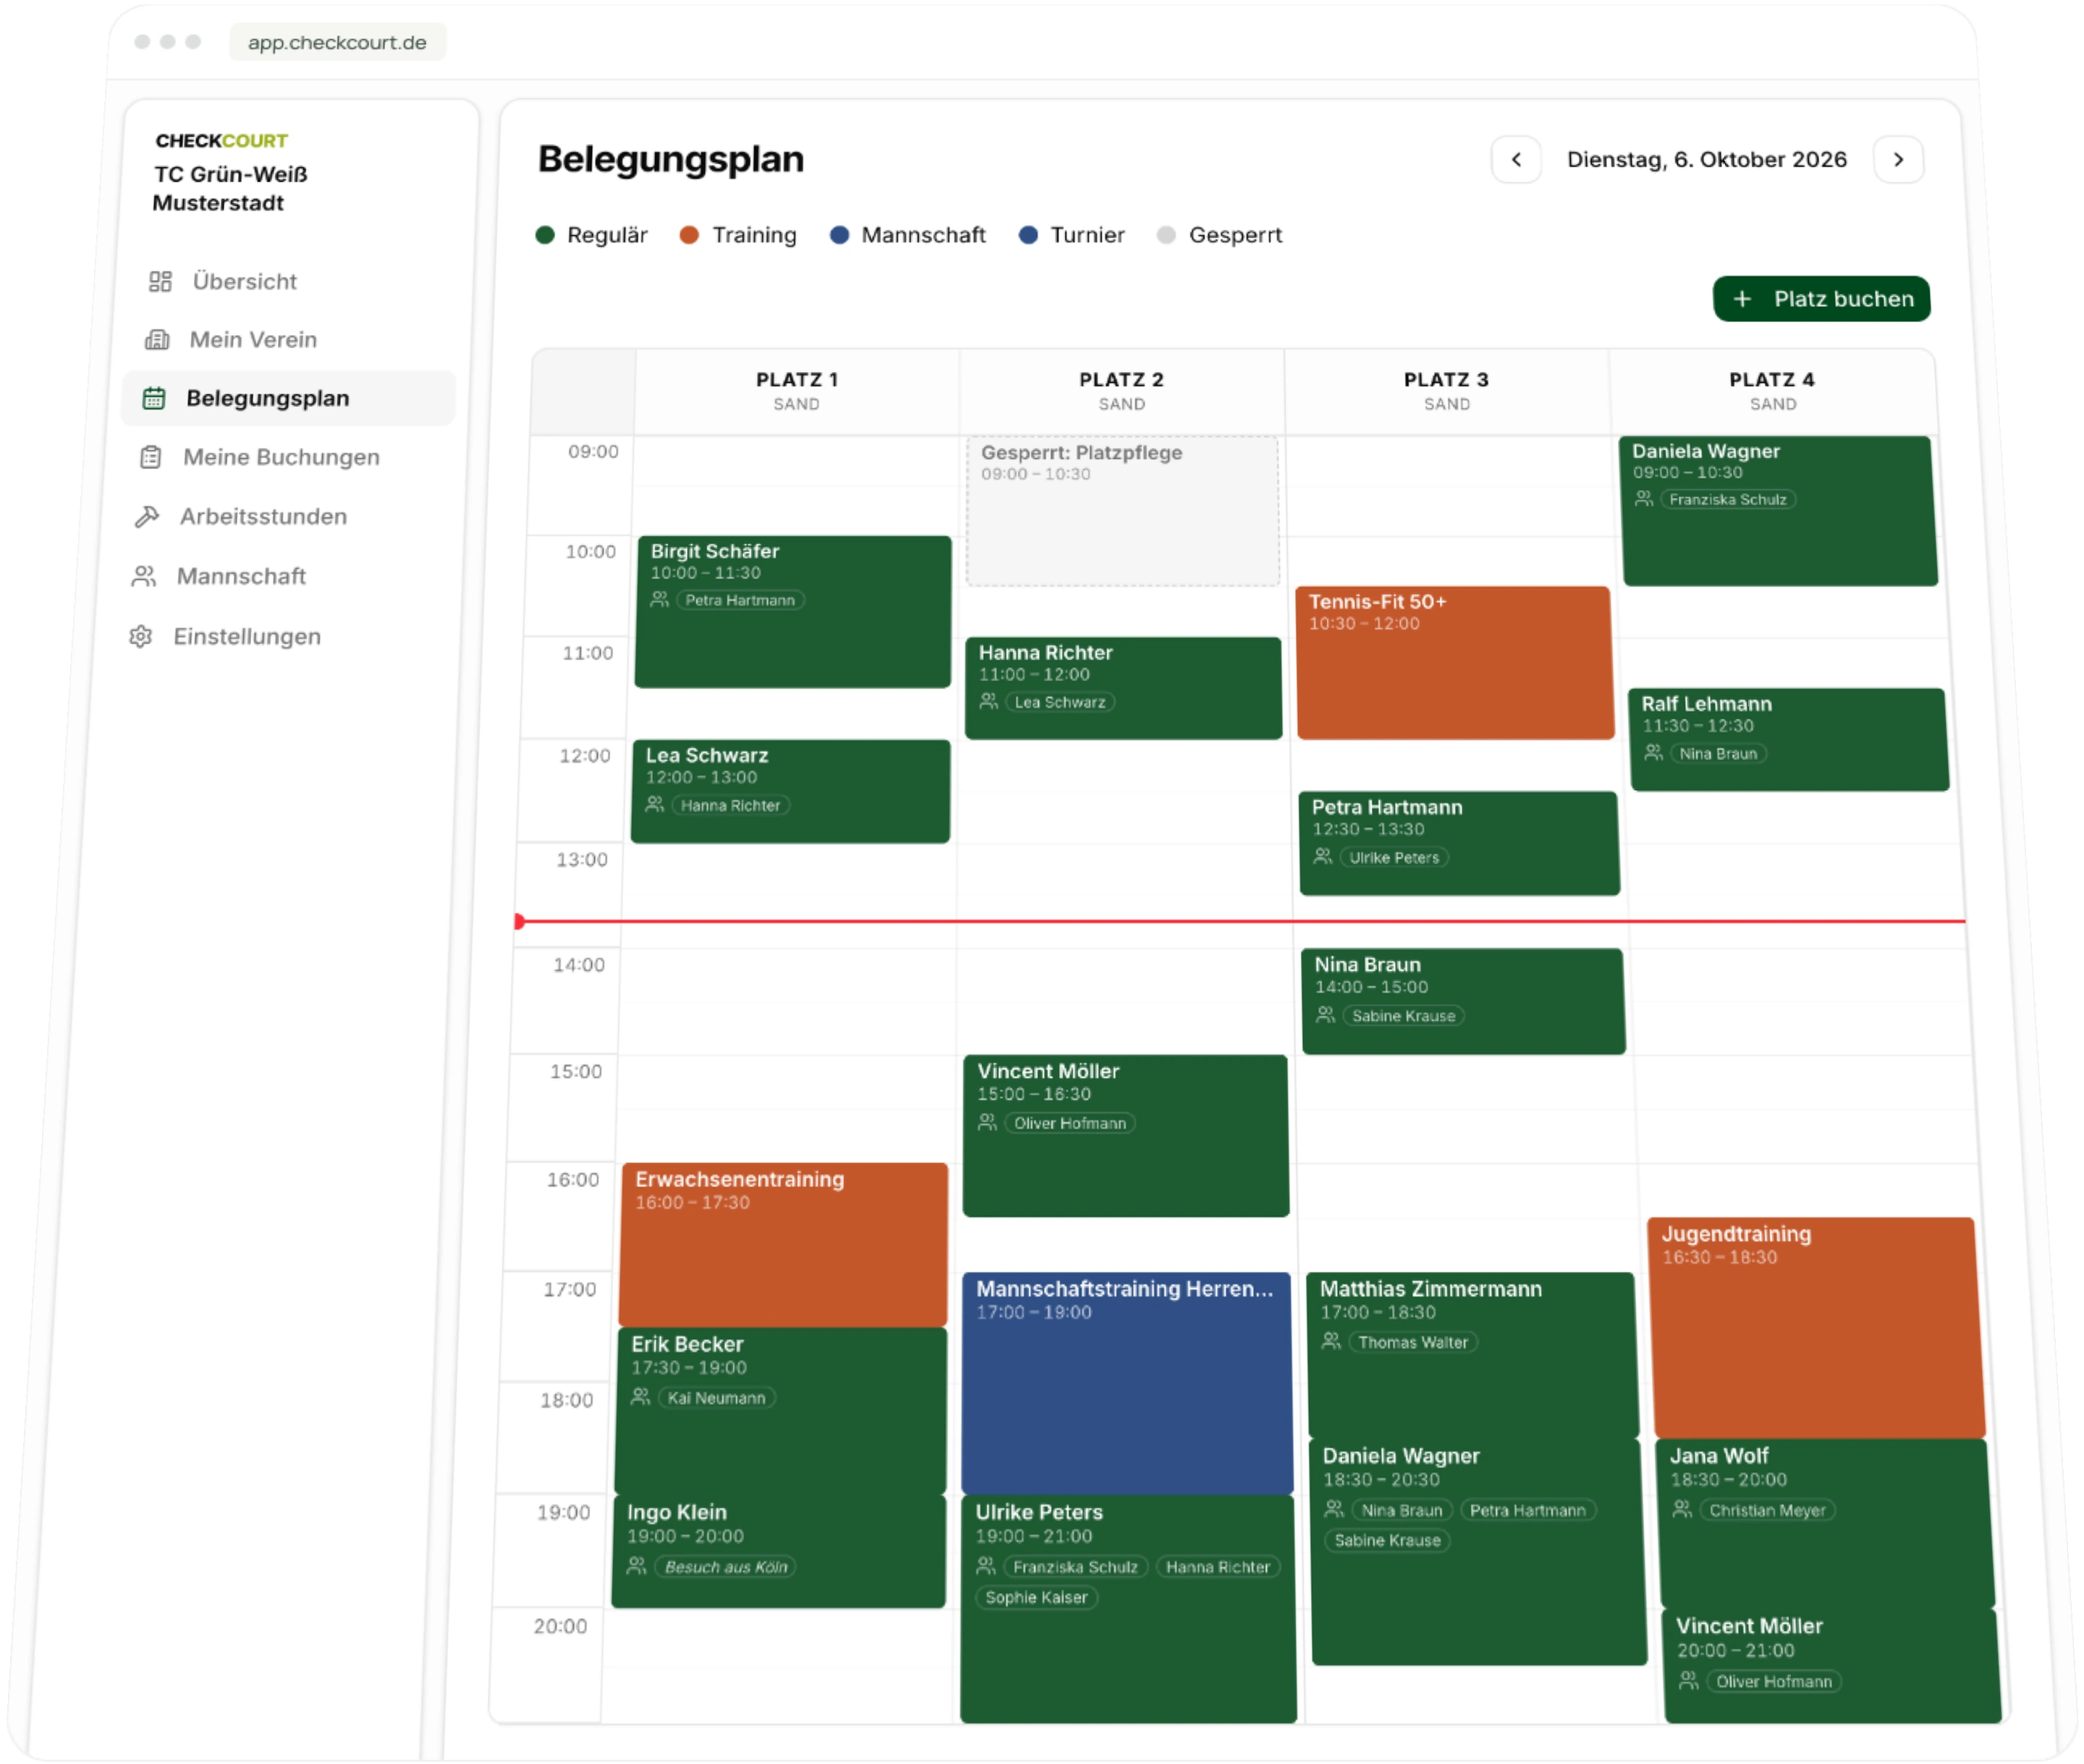This screenshot has height=1764, width=2084.
Task: Open the Mannschaftstraining Herren block
Action: click(x=1127, y=1384)
